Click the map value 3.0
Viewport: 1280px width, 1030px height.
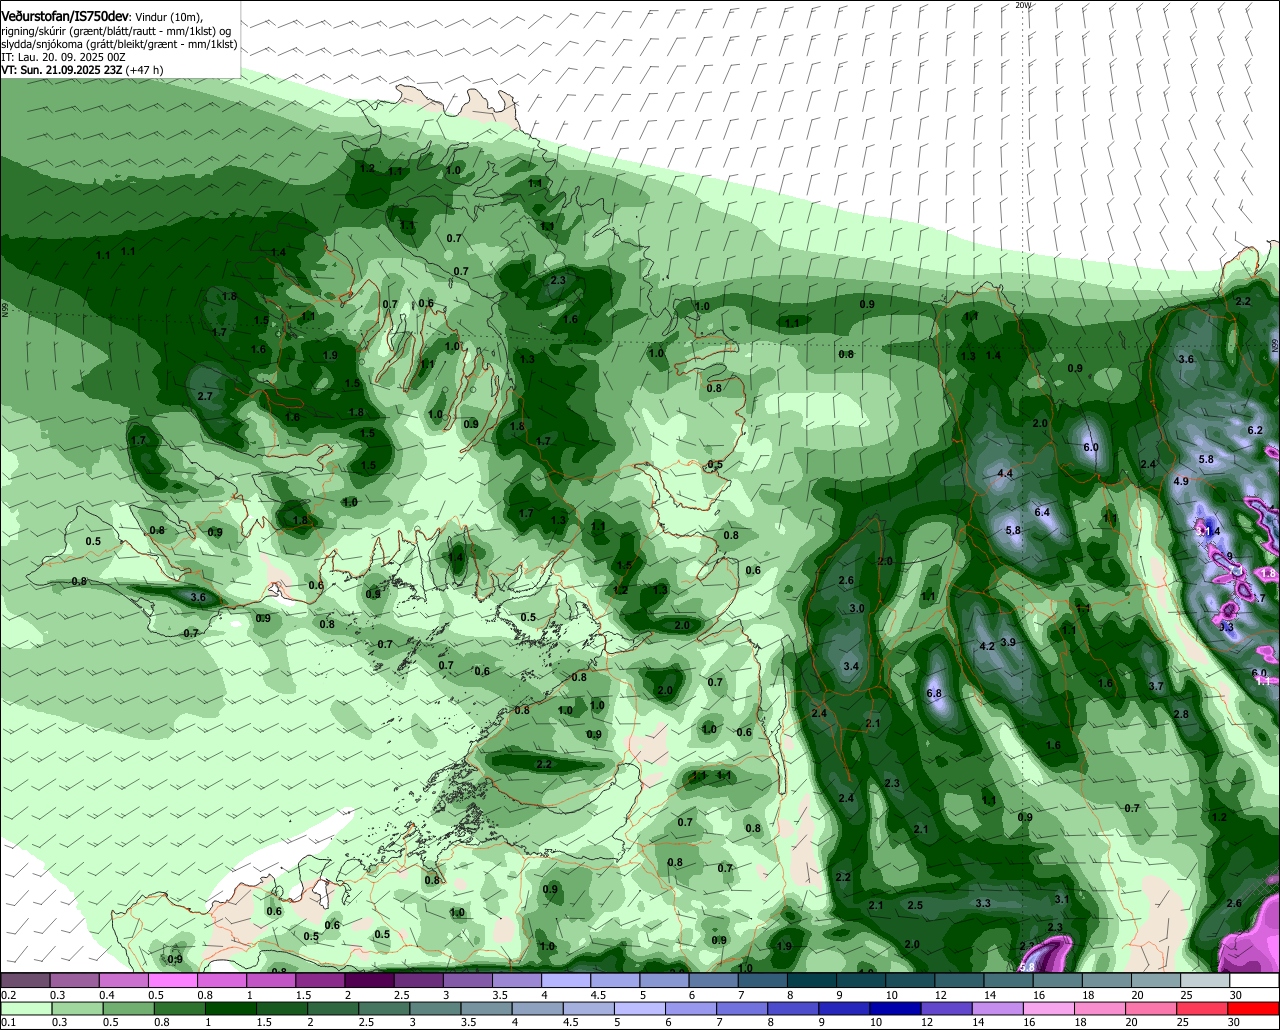857,609
